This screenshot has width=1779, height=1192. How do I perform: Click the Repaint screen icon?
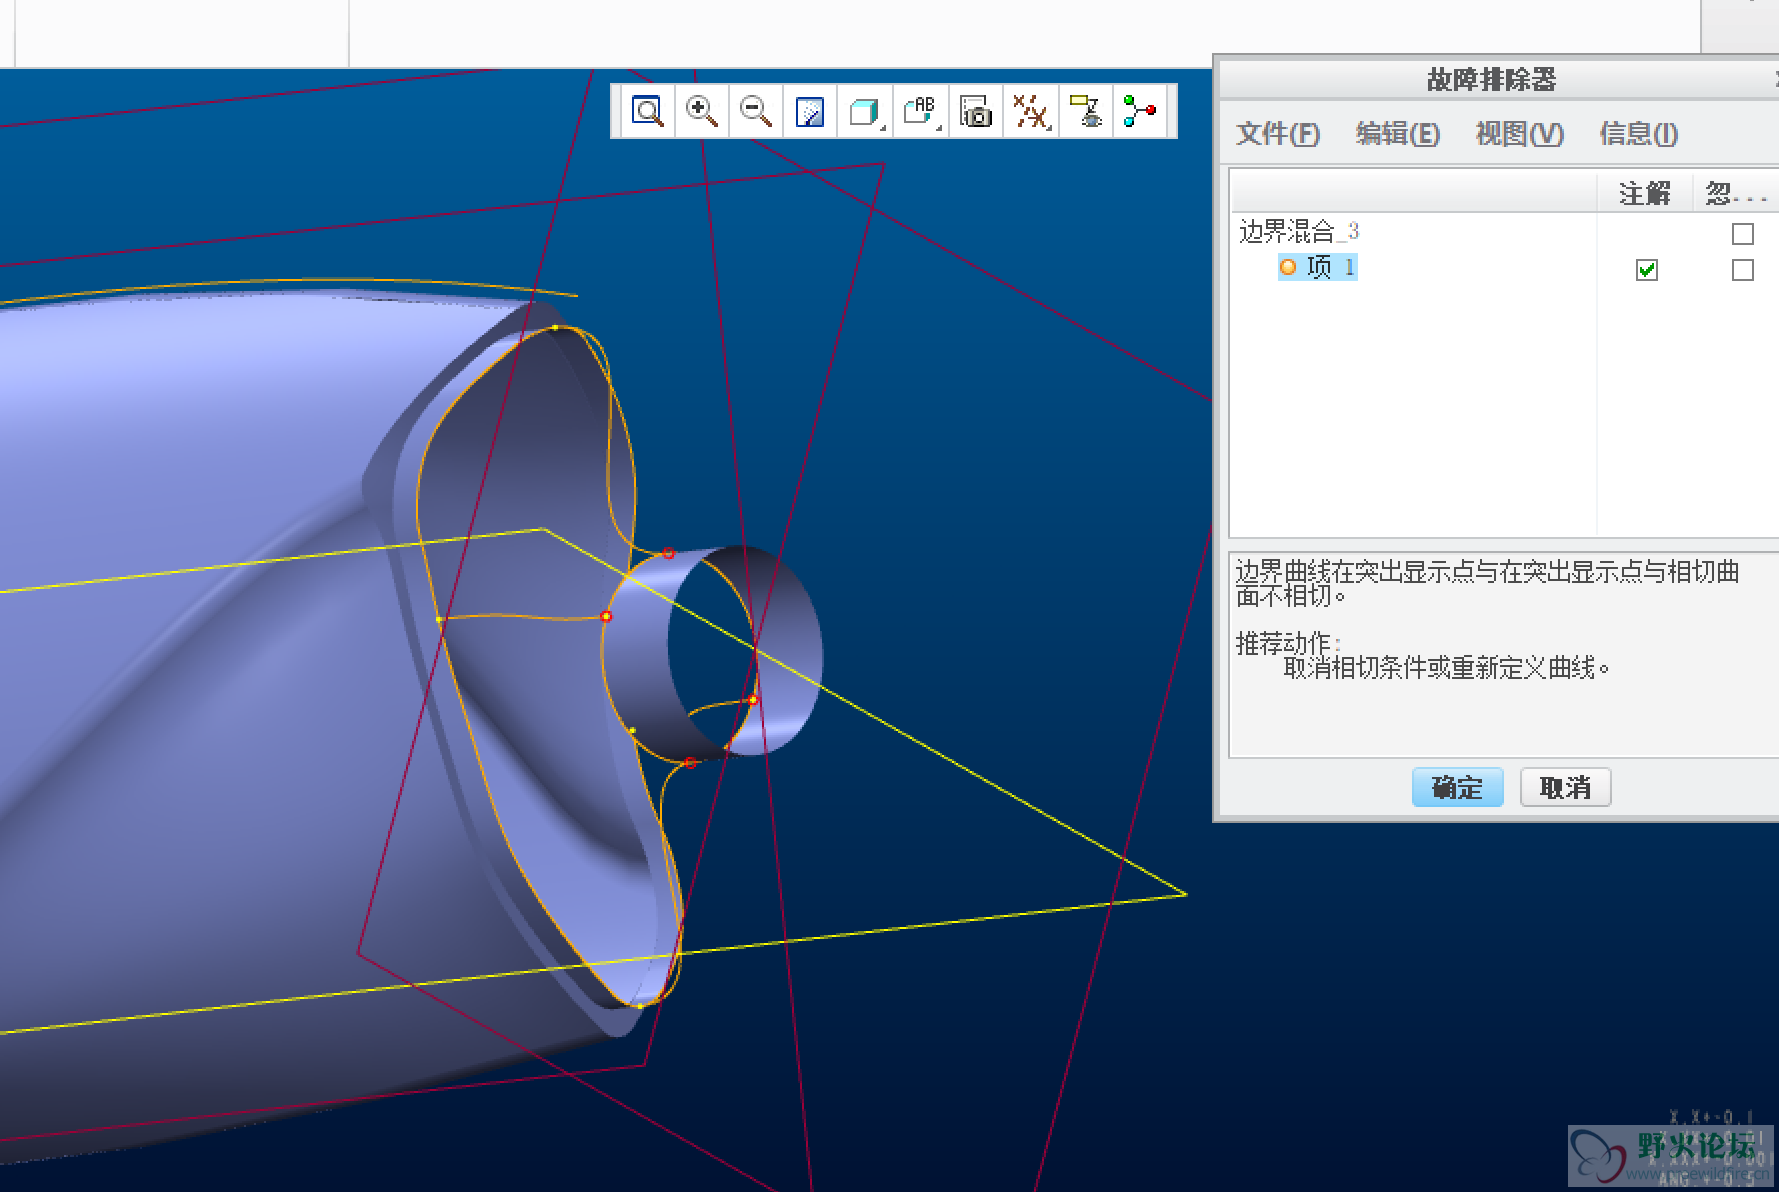[x=809, y=111]
